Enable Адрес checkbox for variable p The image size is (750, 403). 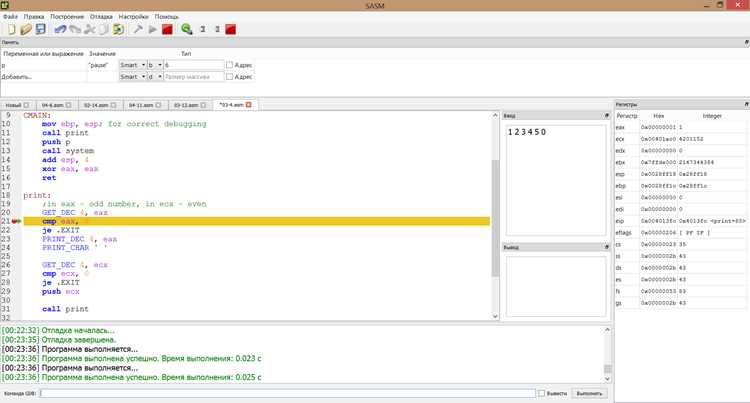(x=230, y=65)
